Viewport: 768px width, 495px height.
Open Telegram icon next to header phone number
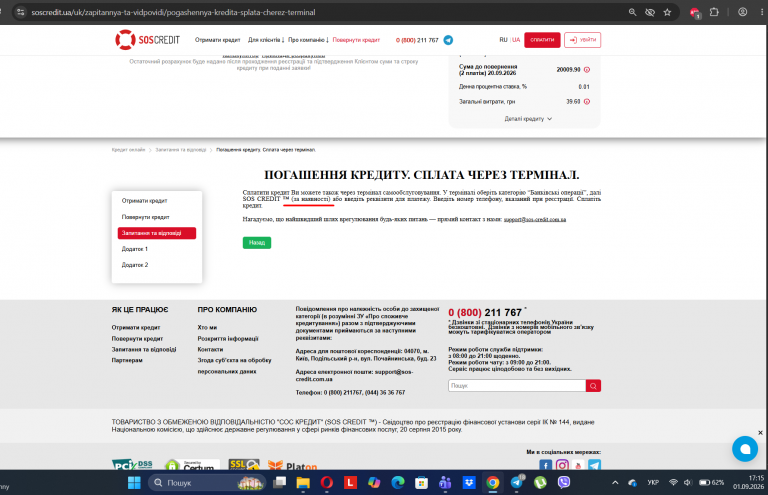(x=448, y=40)
